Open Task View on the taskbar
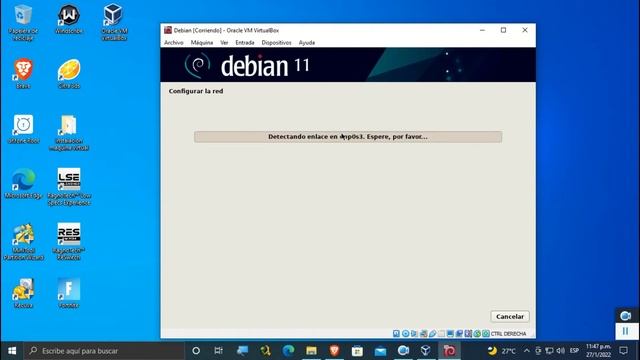Image resolution: width=640 pixels, height=360 pixels. point(218,351)
